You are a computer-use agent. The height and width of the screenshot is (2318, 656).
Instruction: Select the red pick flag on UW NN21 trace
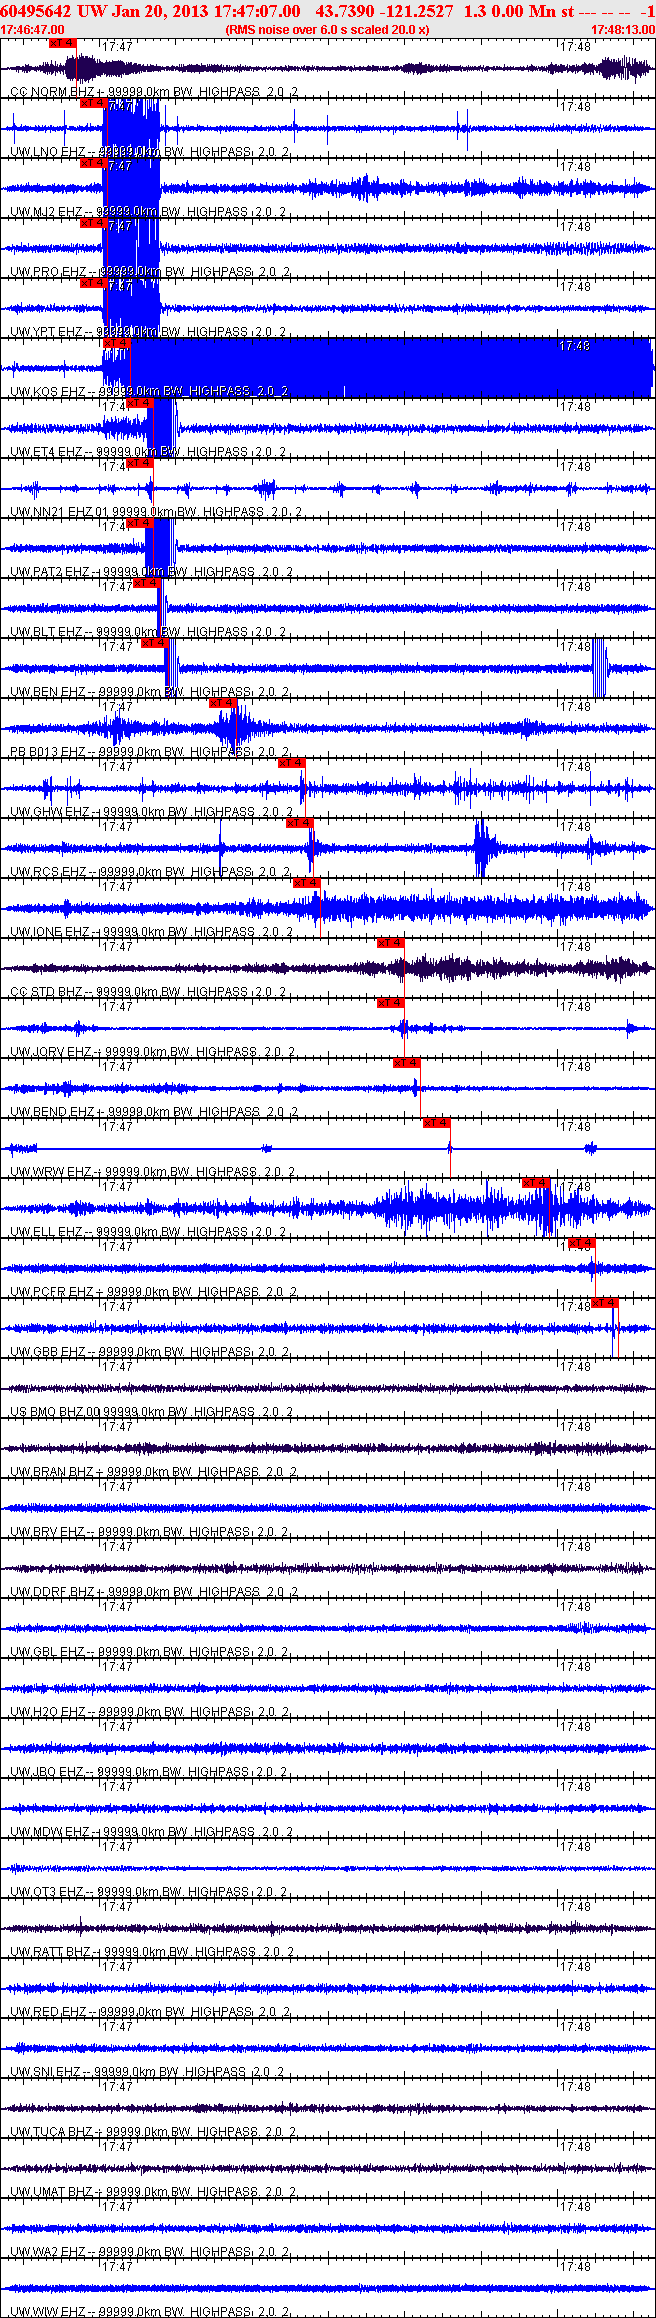coord(139,463)
